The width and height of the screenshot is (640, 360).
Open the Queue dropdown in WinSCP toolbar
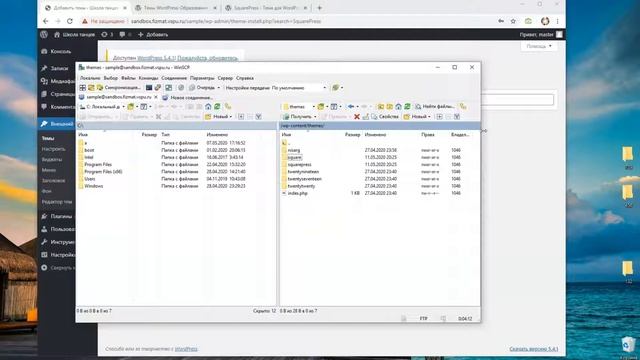pyautogui.click(x=205, y=87)
